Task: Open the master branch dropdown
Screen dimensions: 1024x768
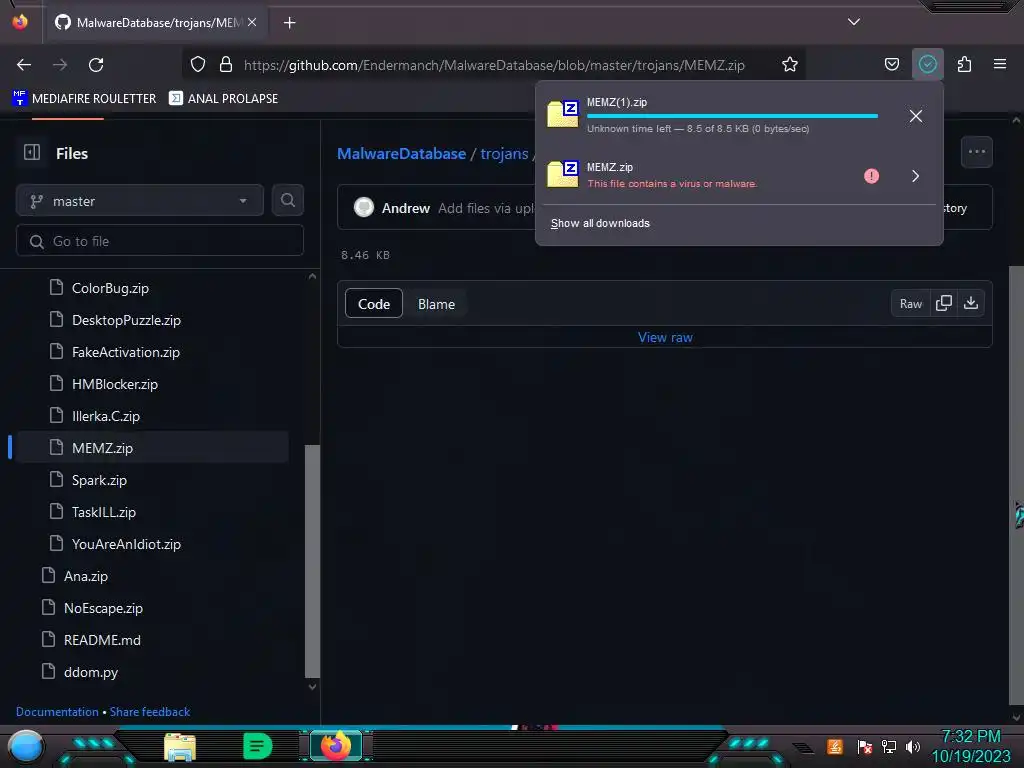Action: pyautogui.click(x=140, y=200)
